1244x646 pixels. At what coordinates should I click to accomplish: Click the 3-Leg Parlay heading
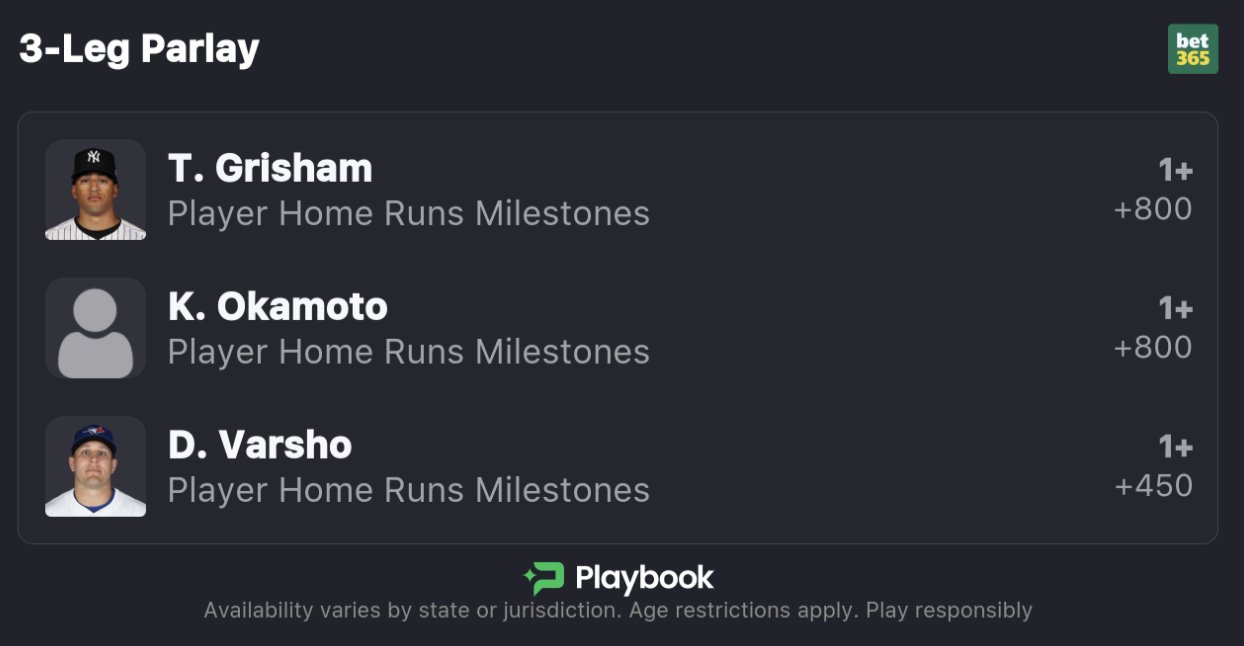click(139, 49)
